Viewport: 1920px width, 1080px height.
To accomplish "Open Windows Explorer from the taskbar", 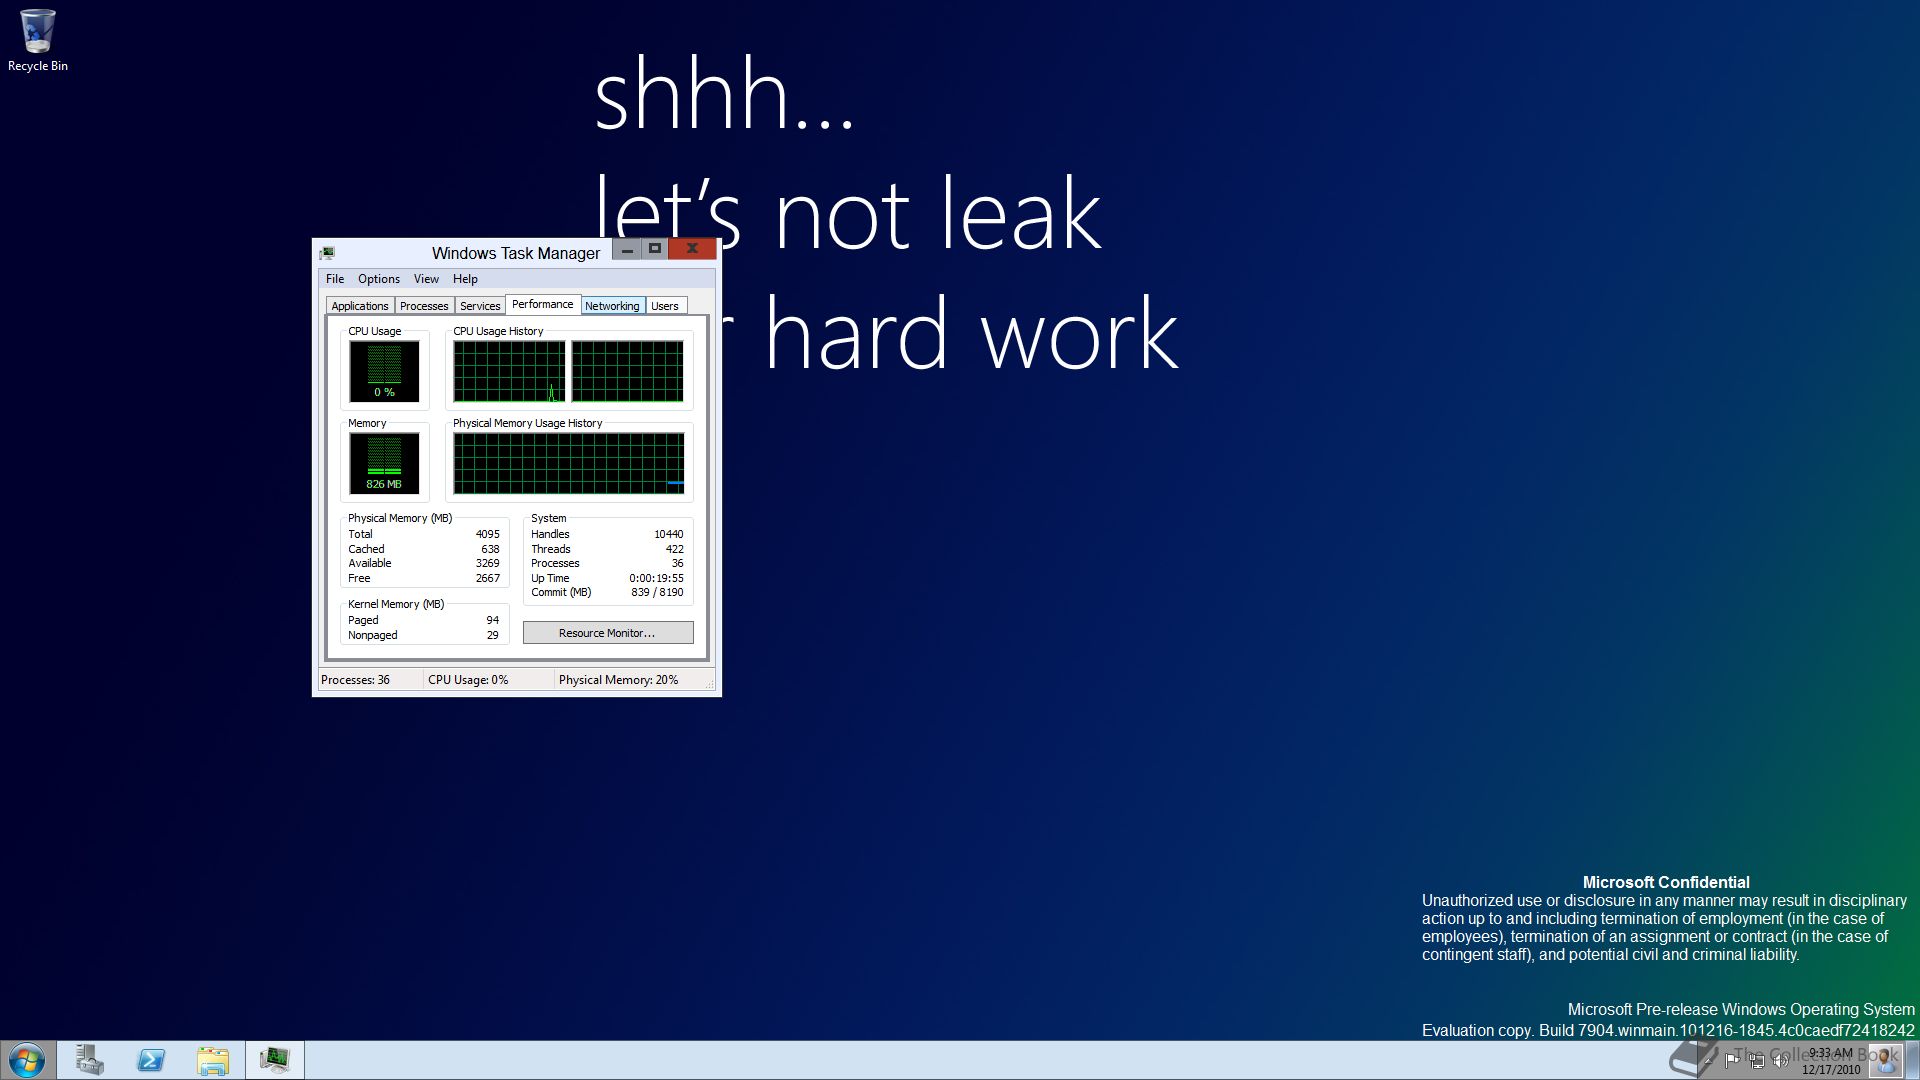I will [213, 1060].
